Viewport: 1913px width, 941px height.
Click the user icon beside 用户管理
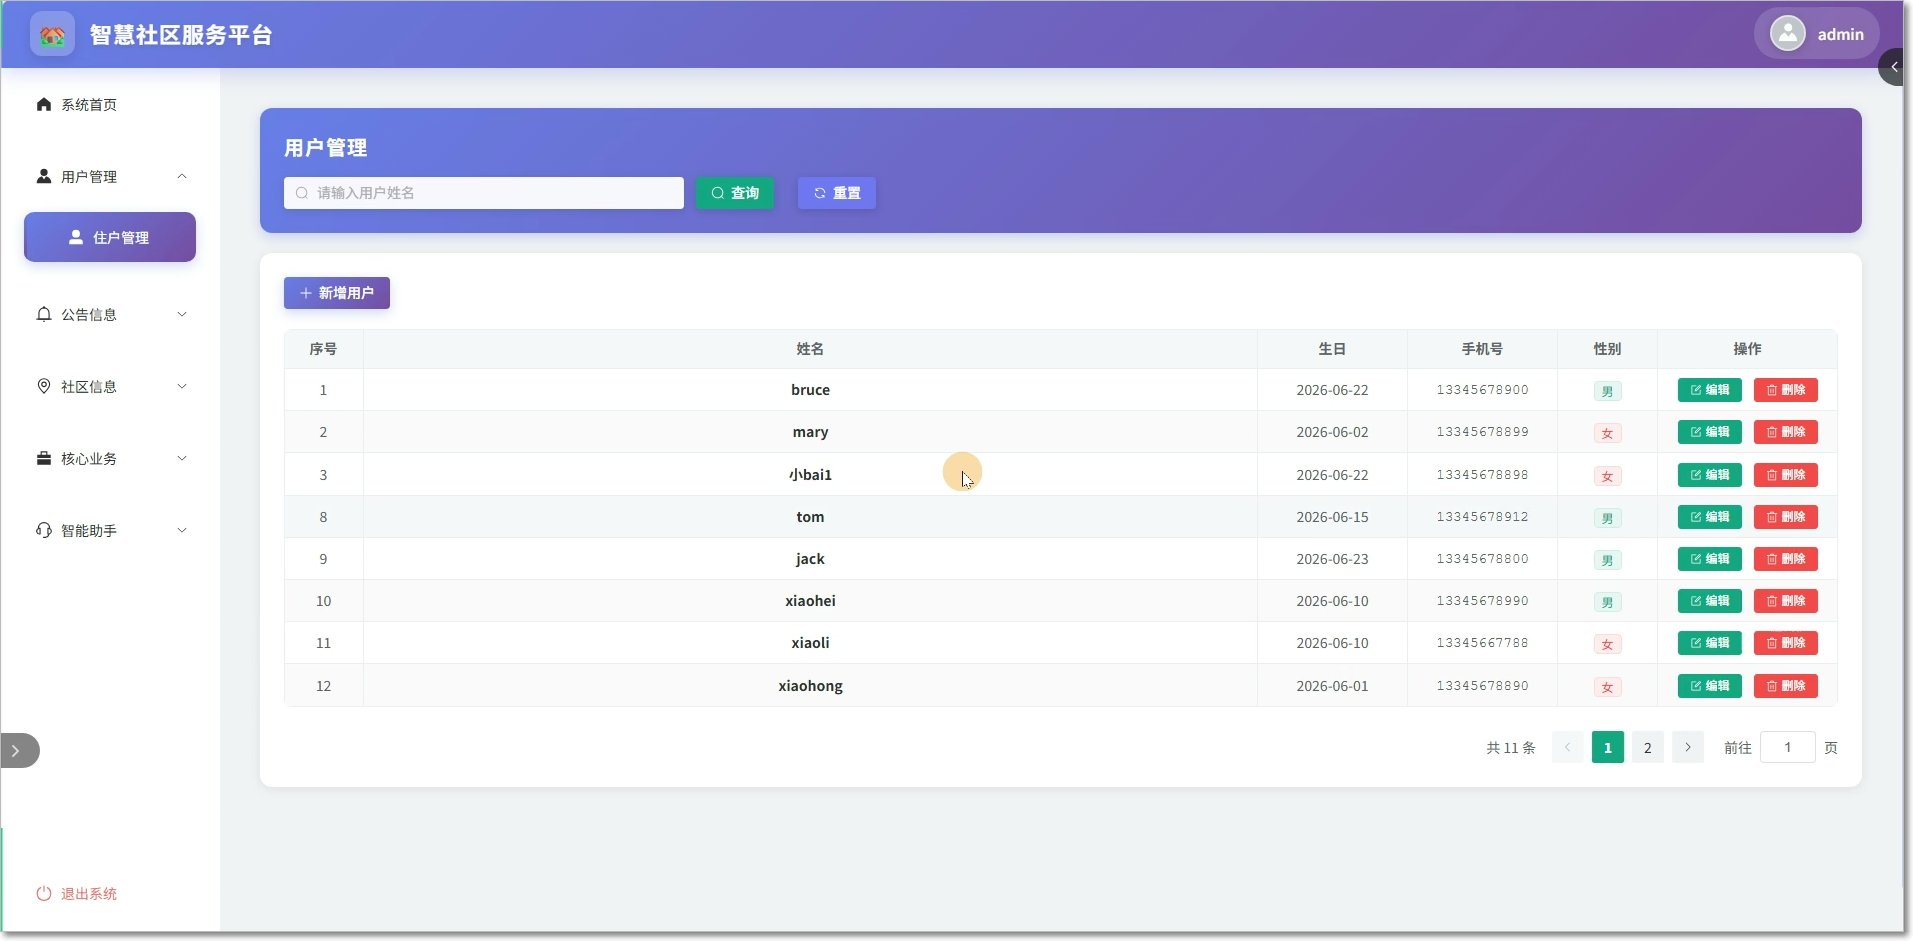pyautogui.click(x=44, y=176)
